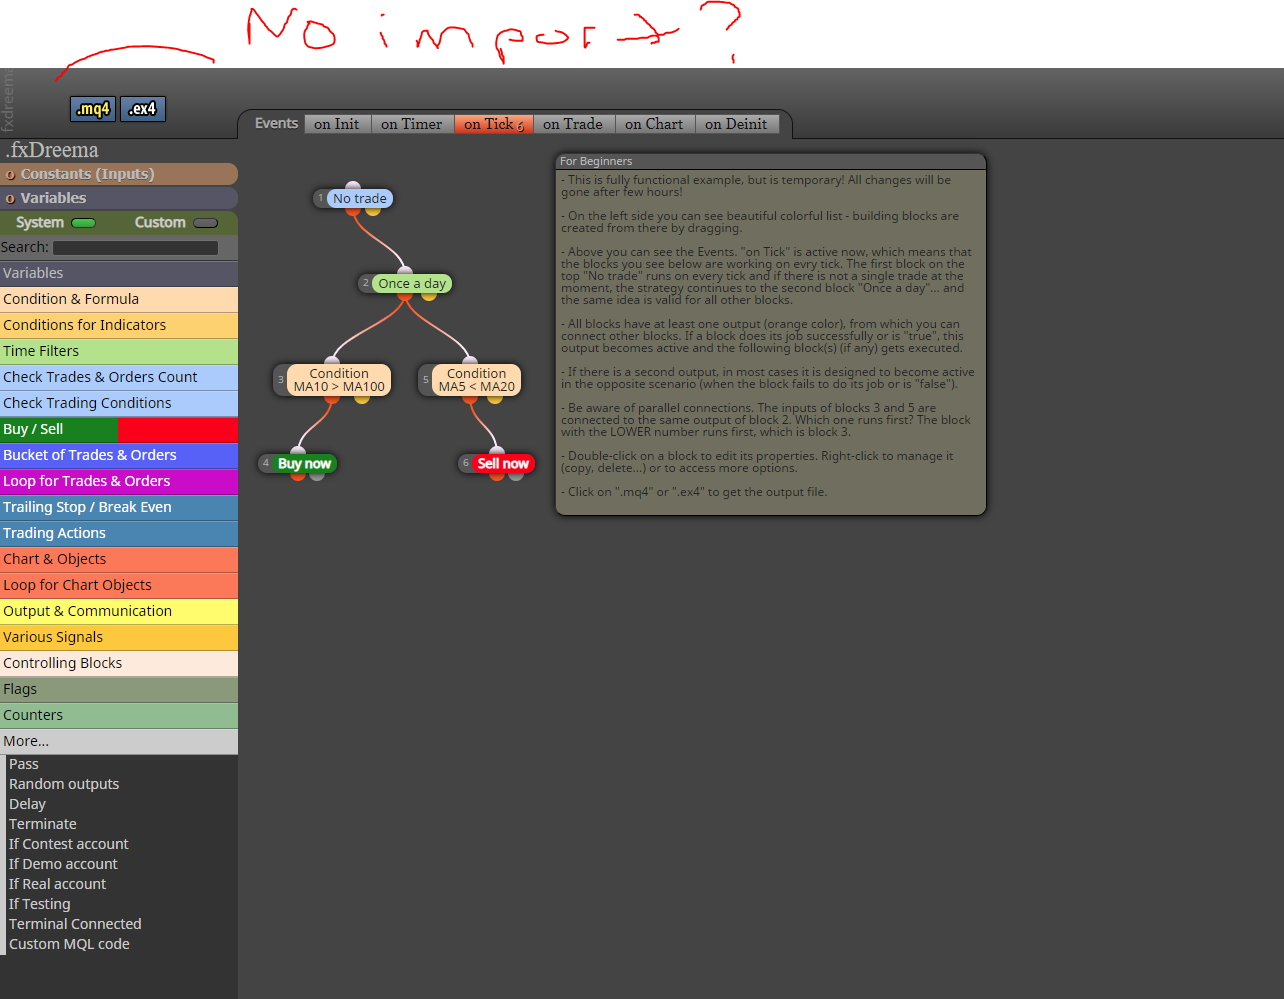Focus the block Search field

[135, 247]
